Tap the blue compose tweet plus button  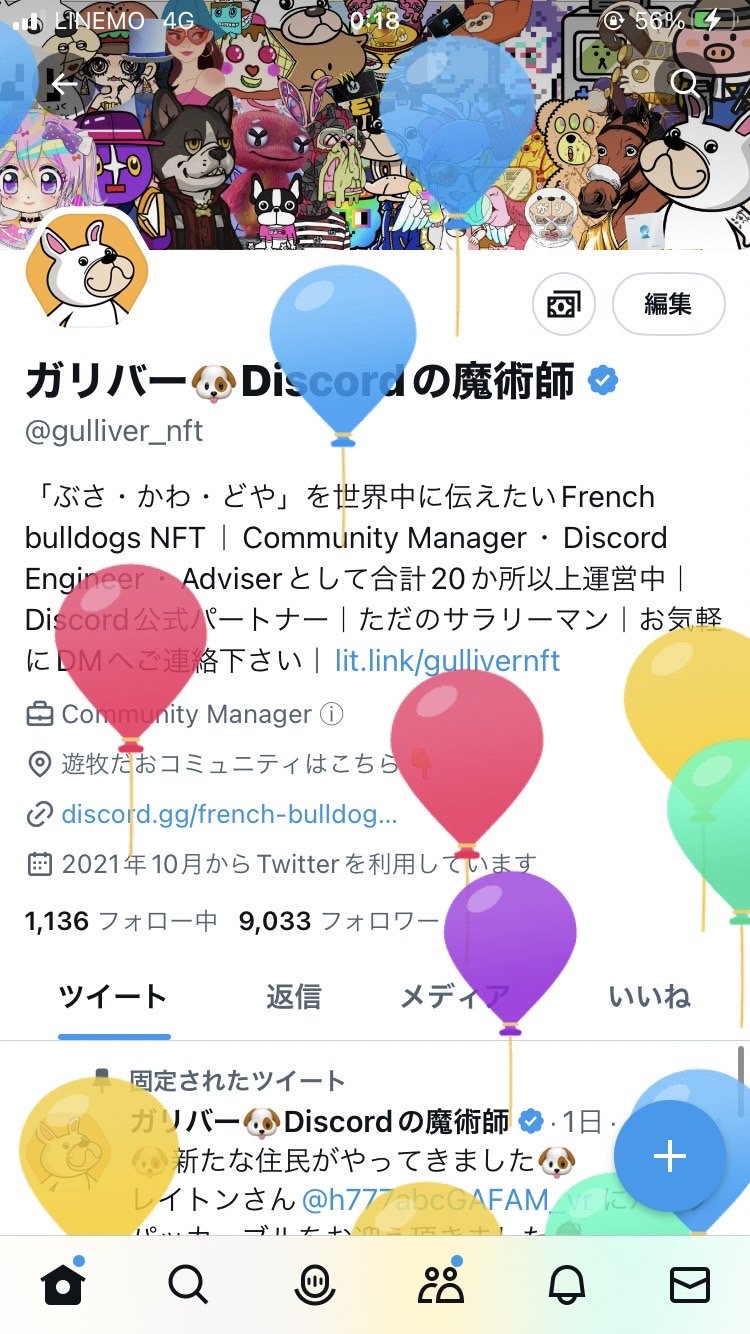[670, 1156]
